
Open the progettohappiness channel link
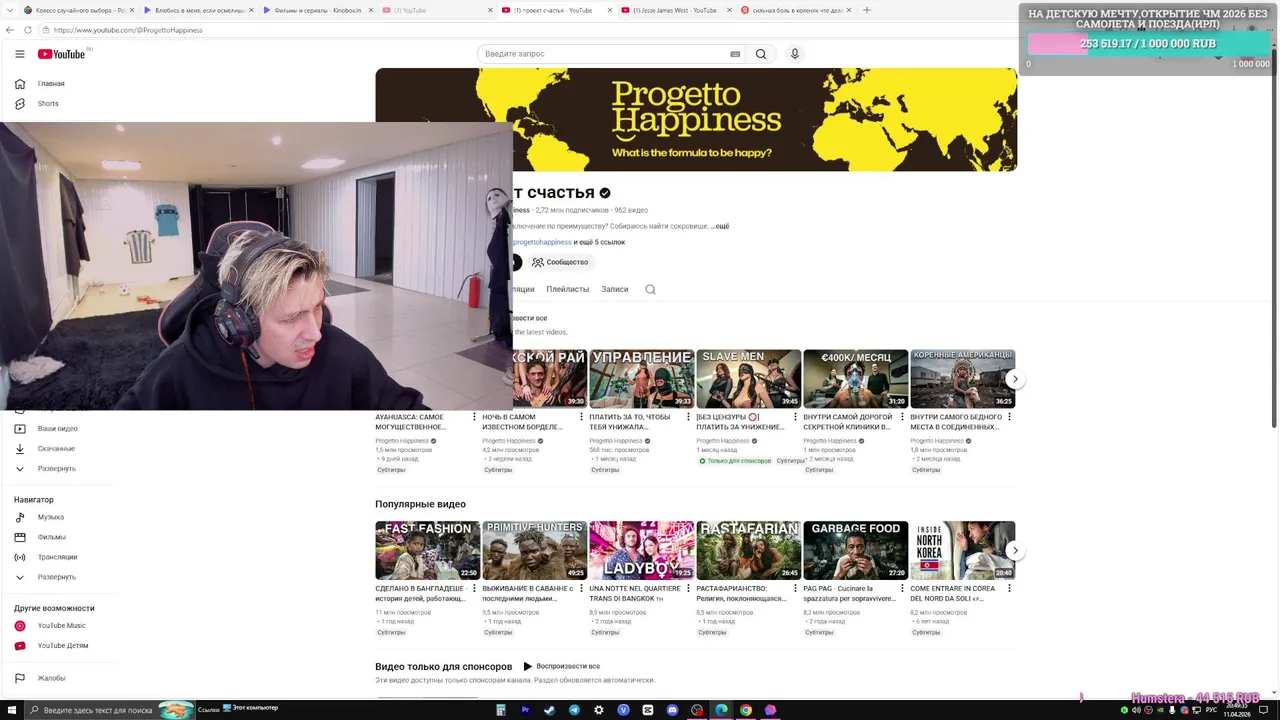click(542, 242)
